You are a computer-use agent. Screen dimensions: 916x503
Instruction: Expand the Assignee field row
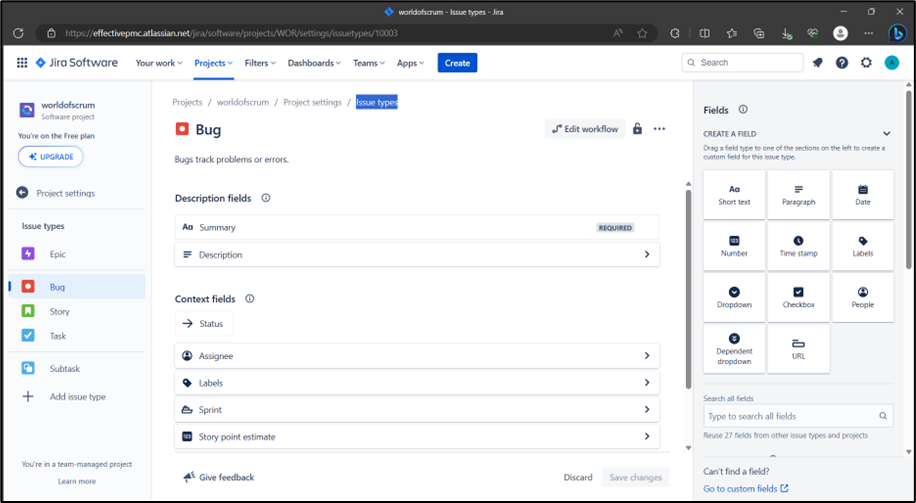point(417,356)
